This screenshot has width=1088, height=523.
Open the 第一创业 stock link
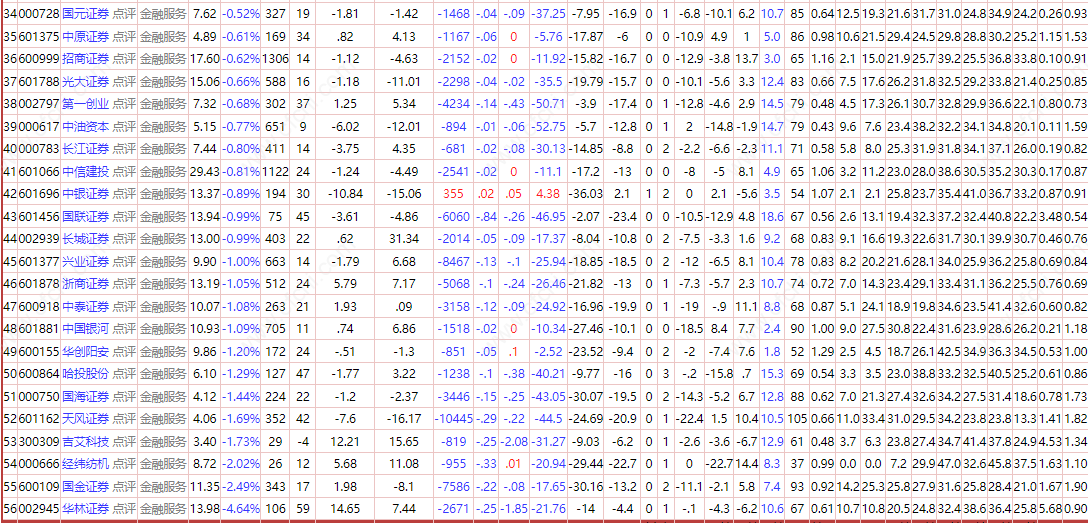pyautogui.click(x=85, y=104)
